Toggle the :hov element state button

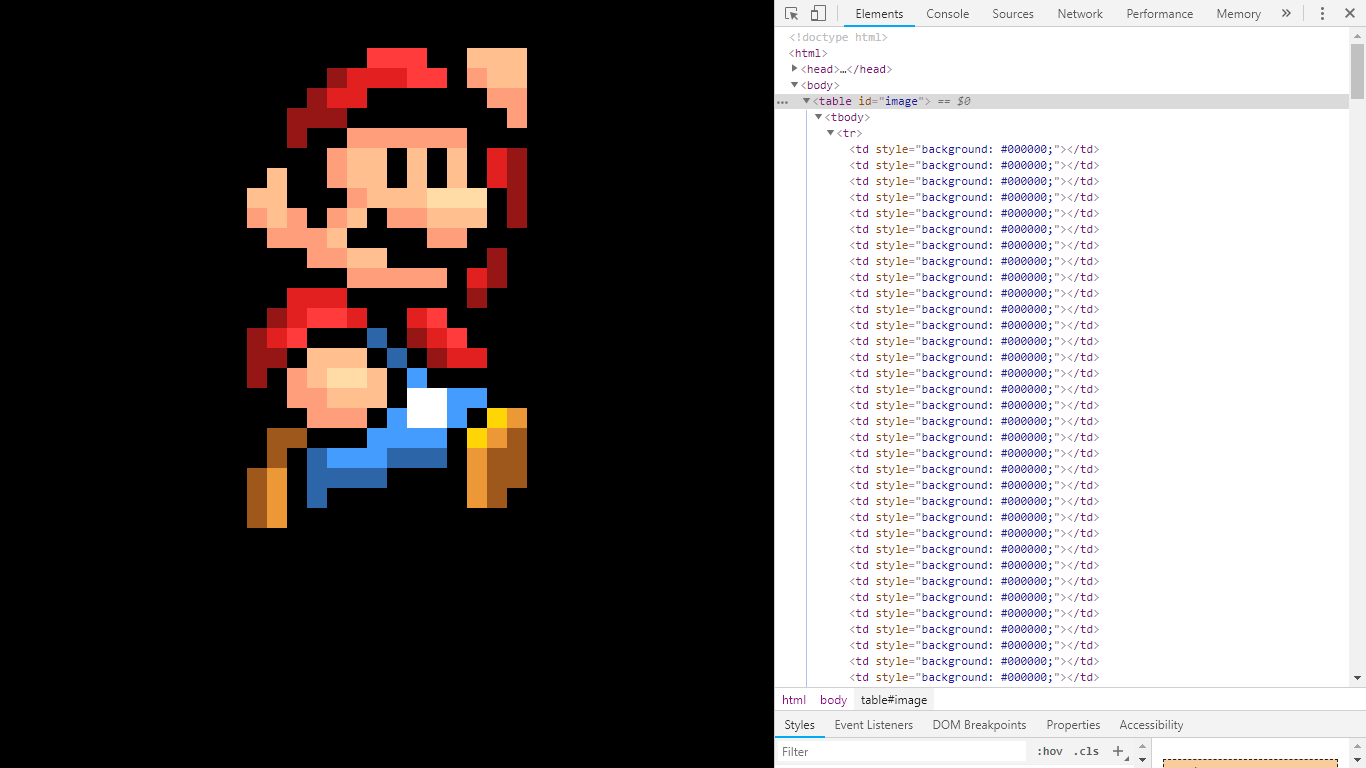pyautogui.click(x=1049, y=752)
